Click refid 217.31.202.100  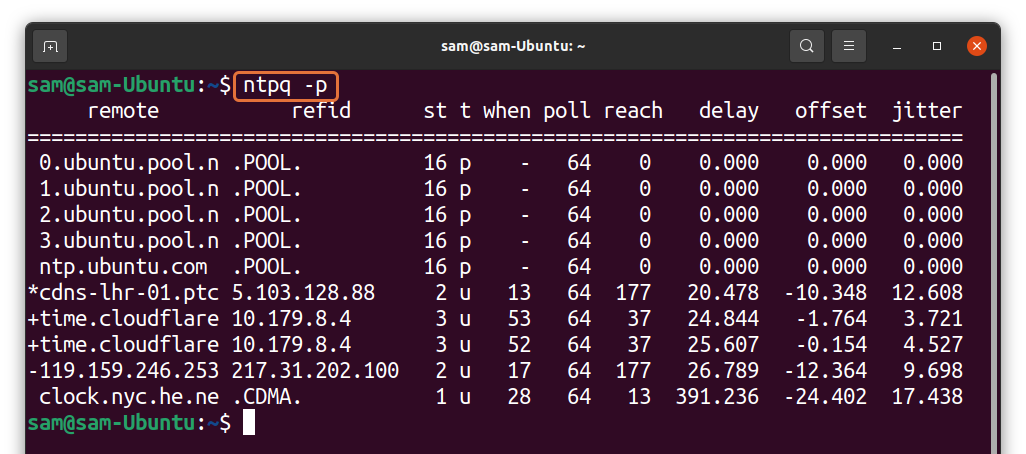coord(315,371)
